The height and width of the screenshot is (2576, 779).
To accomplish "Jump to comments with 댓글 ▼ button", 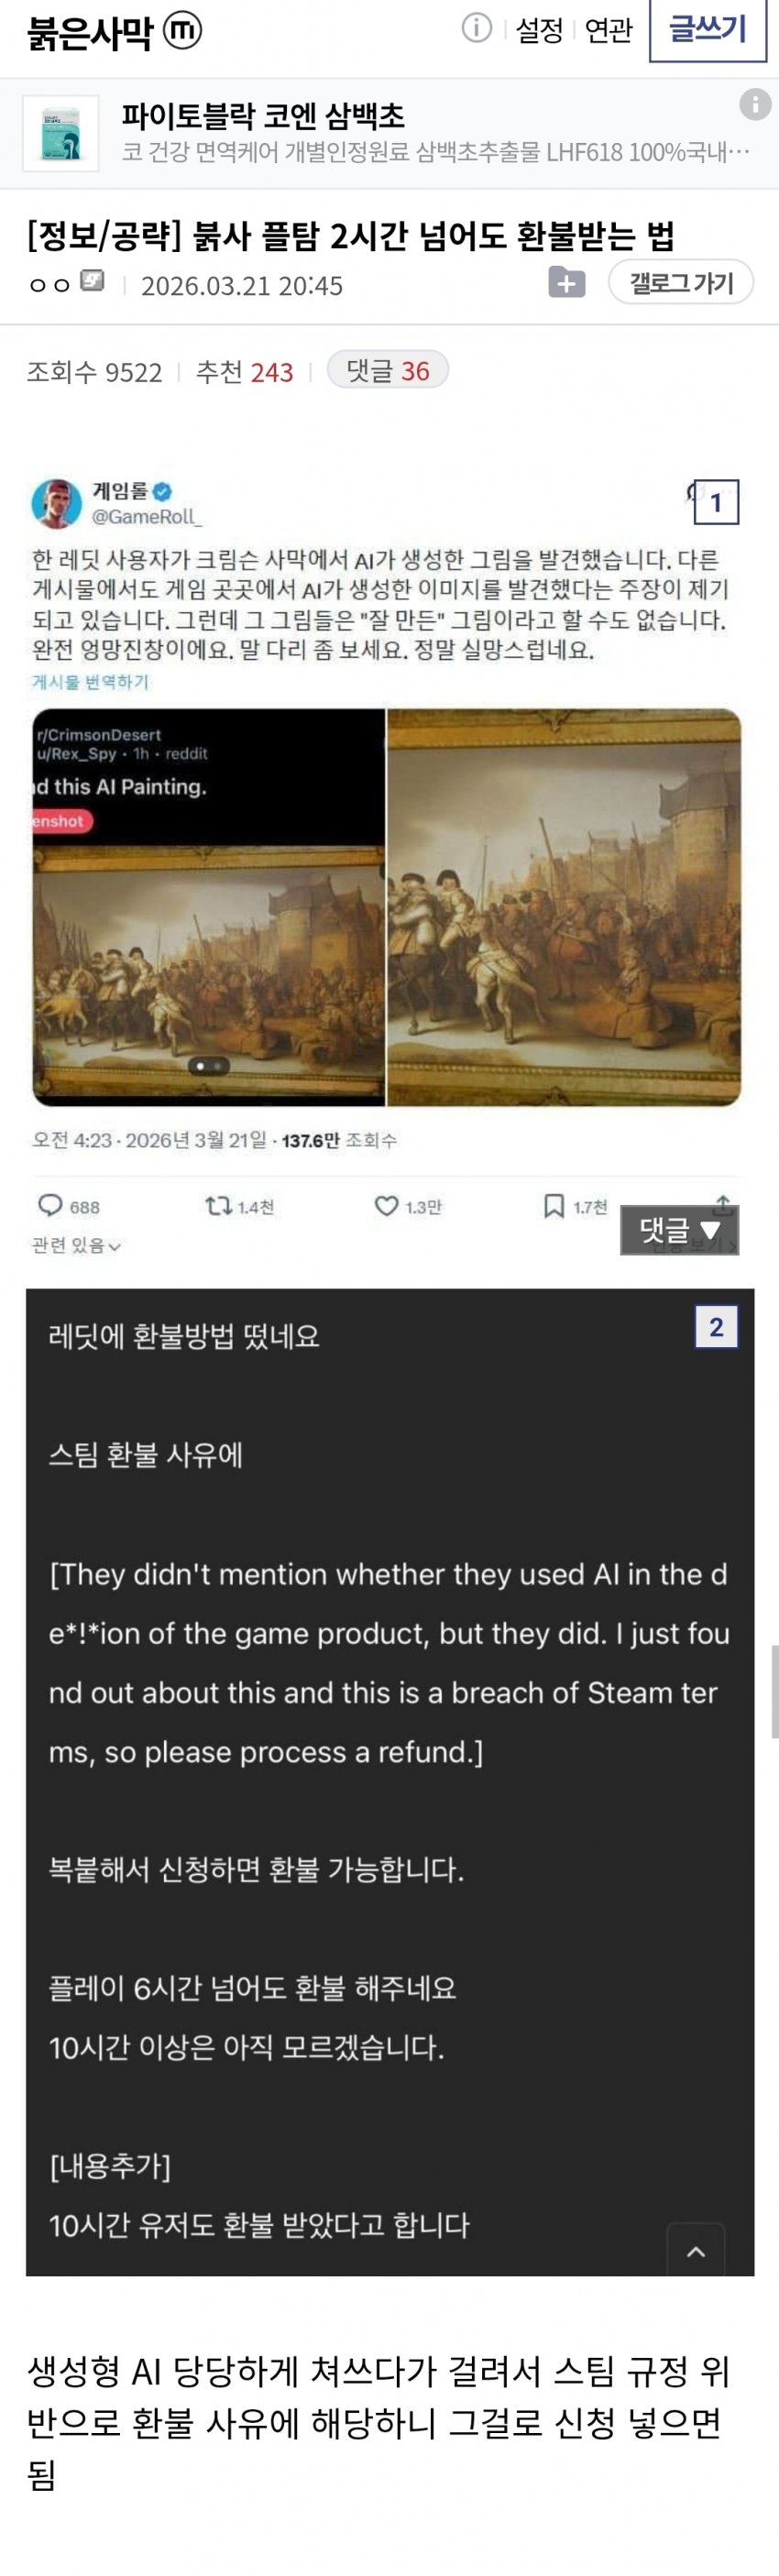I will 679,1229.
